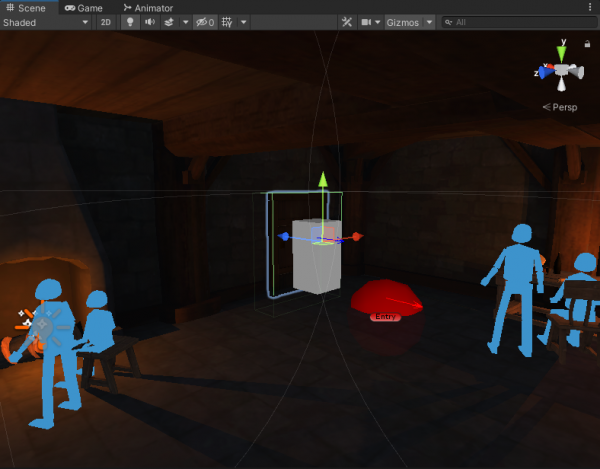Switch Persp projection label

(x=560, y=107)
